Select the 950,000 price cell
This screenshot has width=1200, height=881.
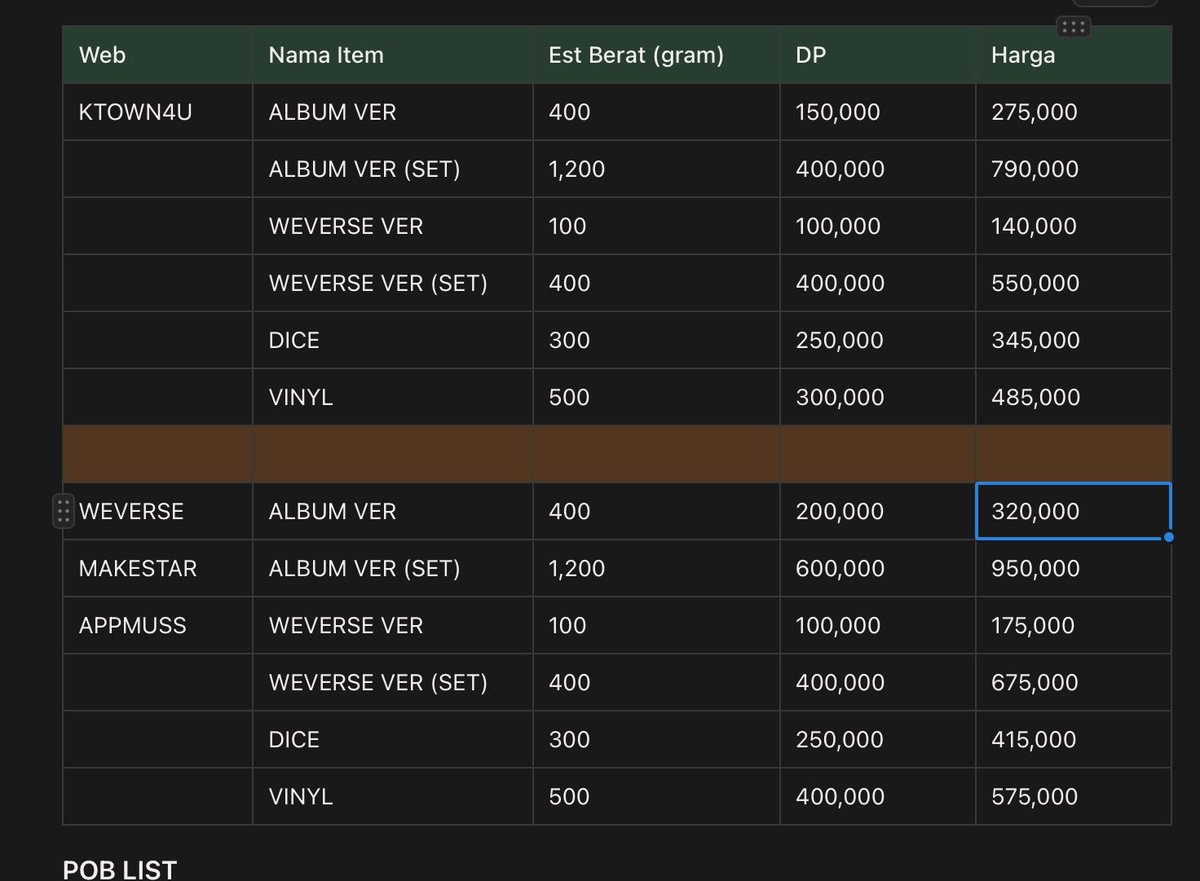click(1073, 568)
